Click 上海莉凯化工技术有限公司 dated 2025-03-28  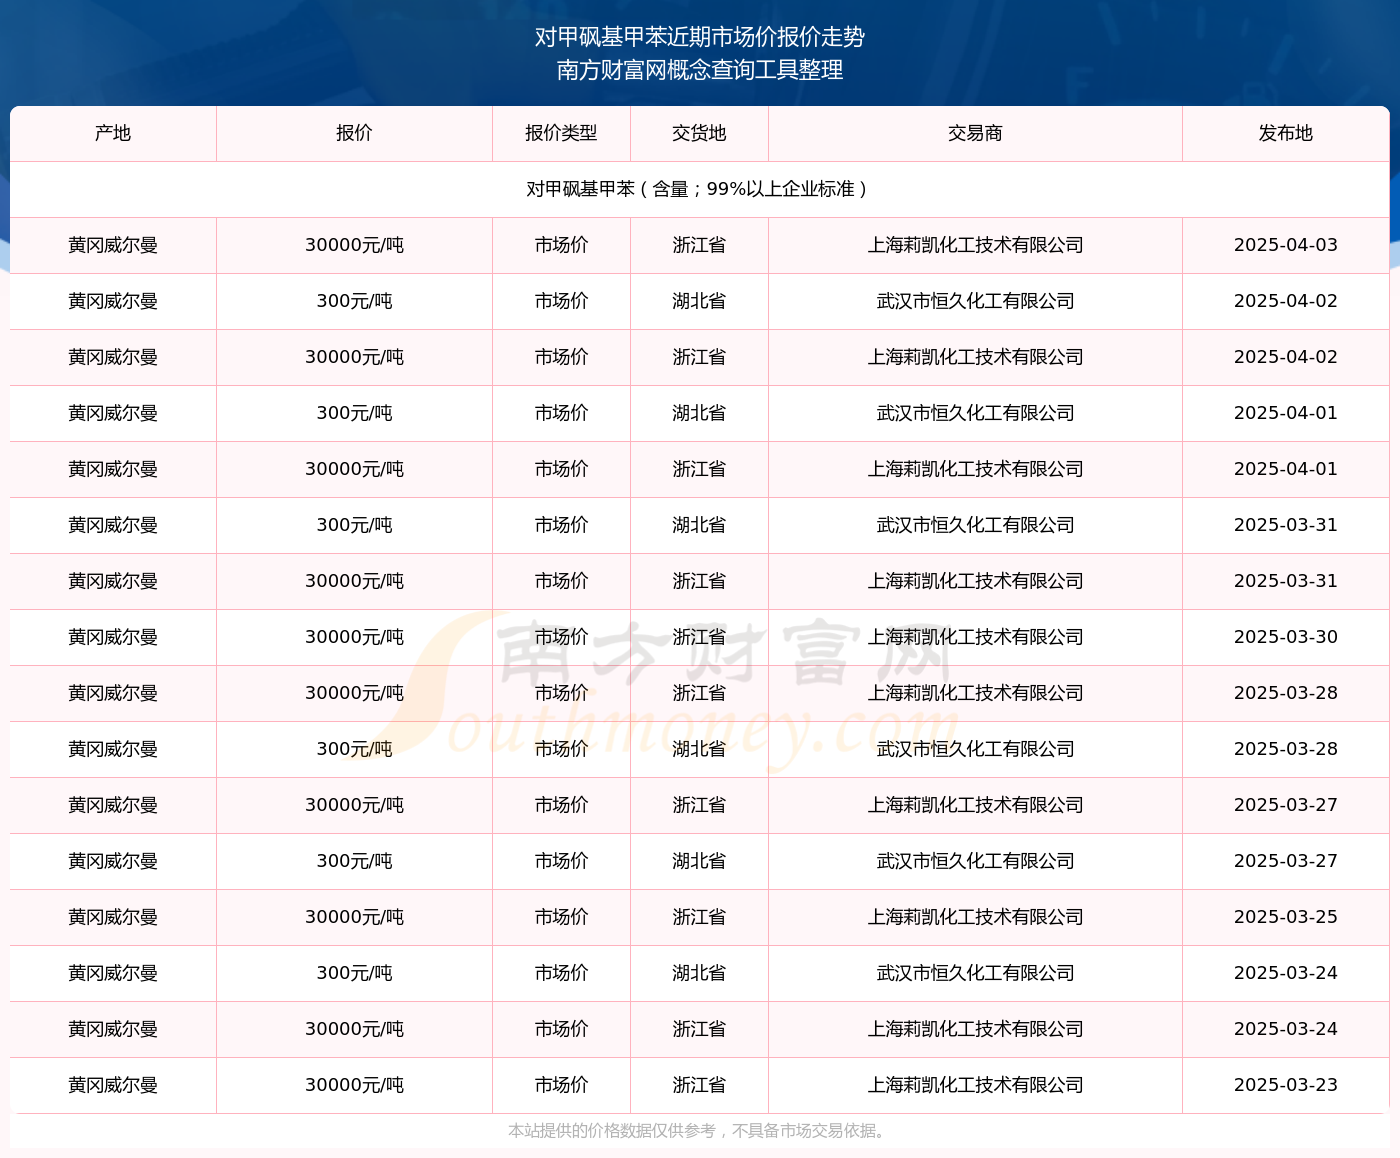(975, 693)
